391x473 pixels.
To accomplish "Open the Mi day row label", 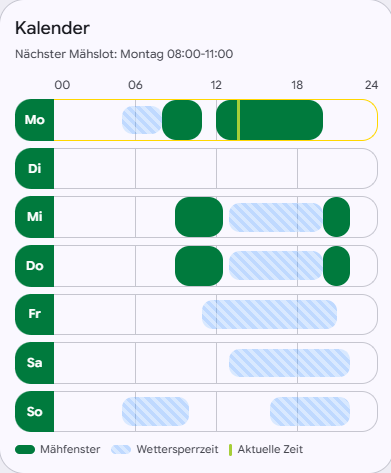I will click(x=35, y=217).
